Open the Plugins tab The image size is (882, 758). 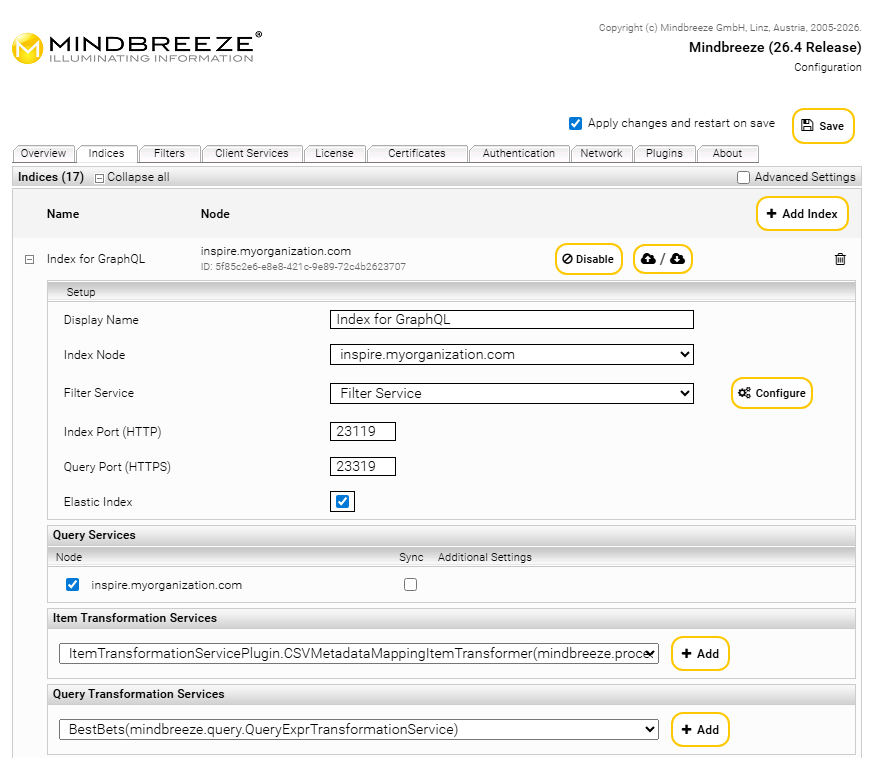click(664, 154)
